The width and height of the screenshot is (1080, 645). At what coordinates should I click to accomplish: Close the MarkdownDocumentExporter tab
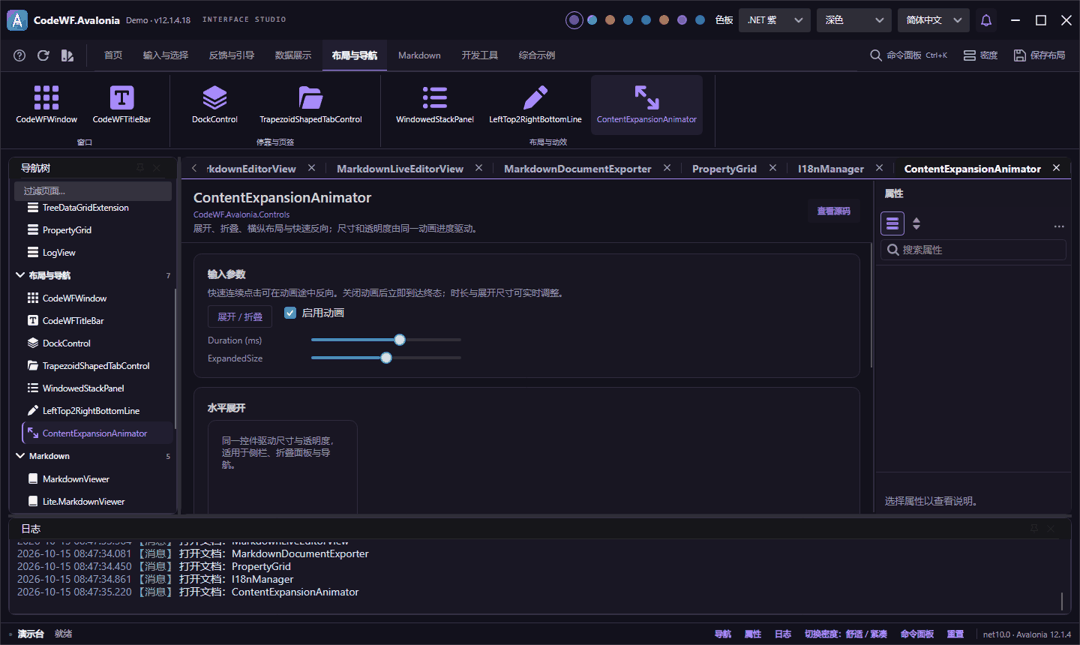click(667, 168)
